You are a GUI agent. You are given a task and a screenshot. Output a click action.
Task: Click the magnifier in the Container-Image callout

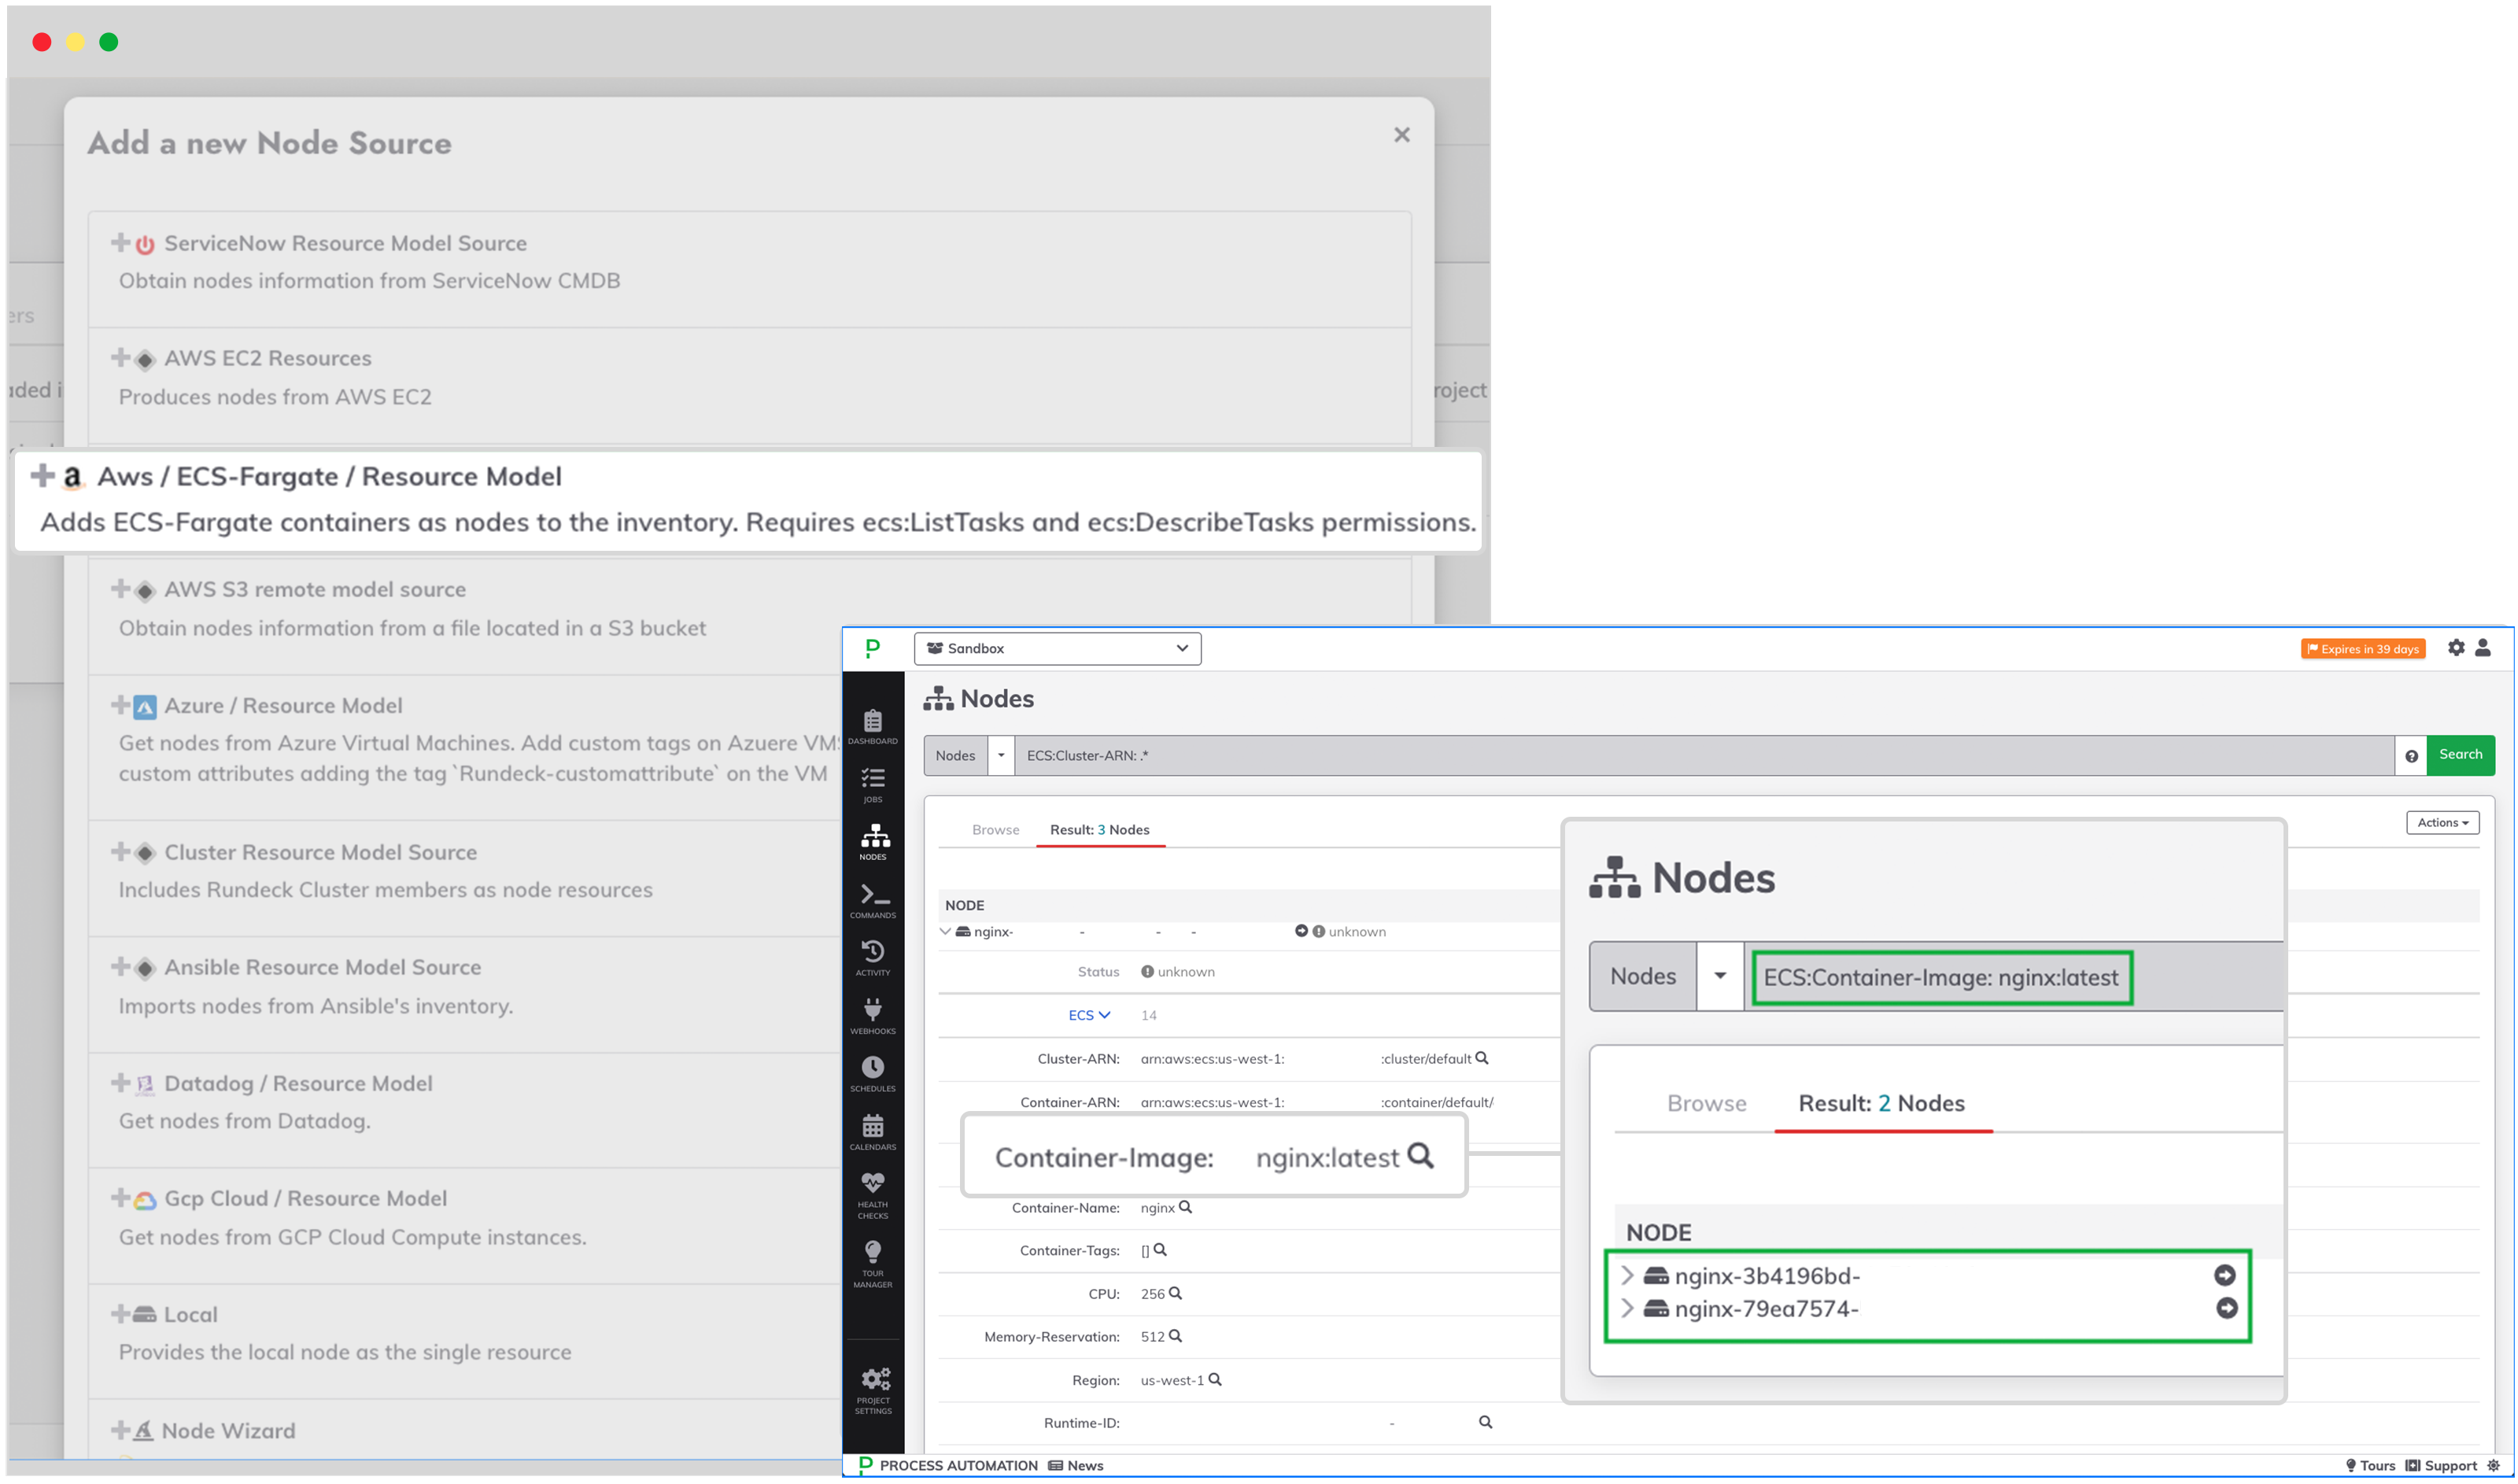click(1420, 1156)
